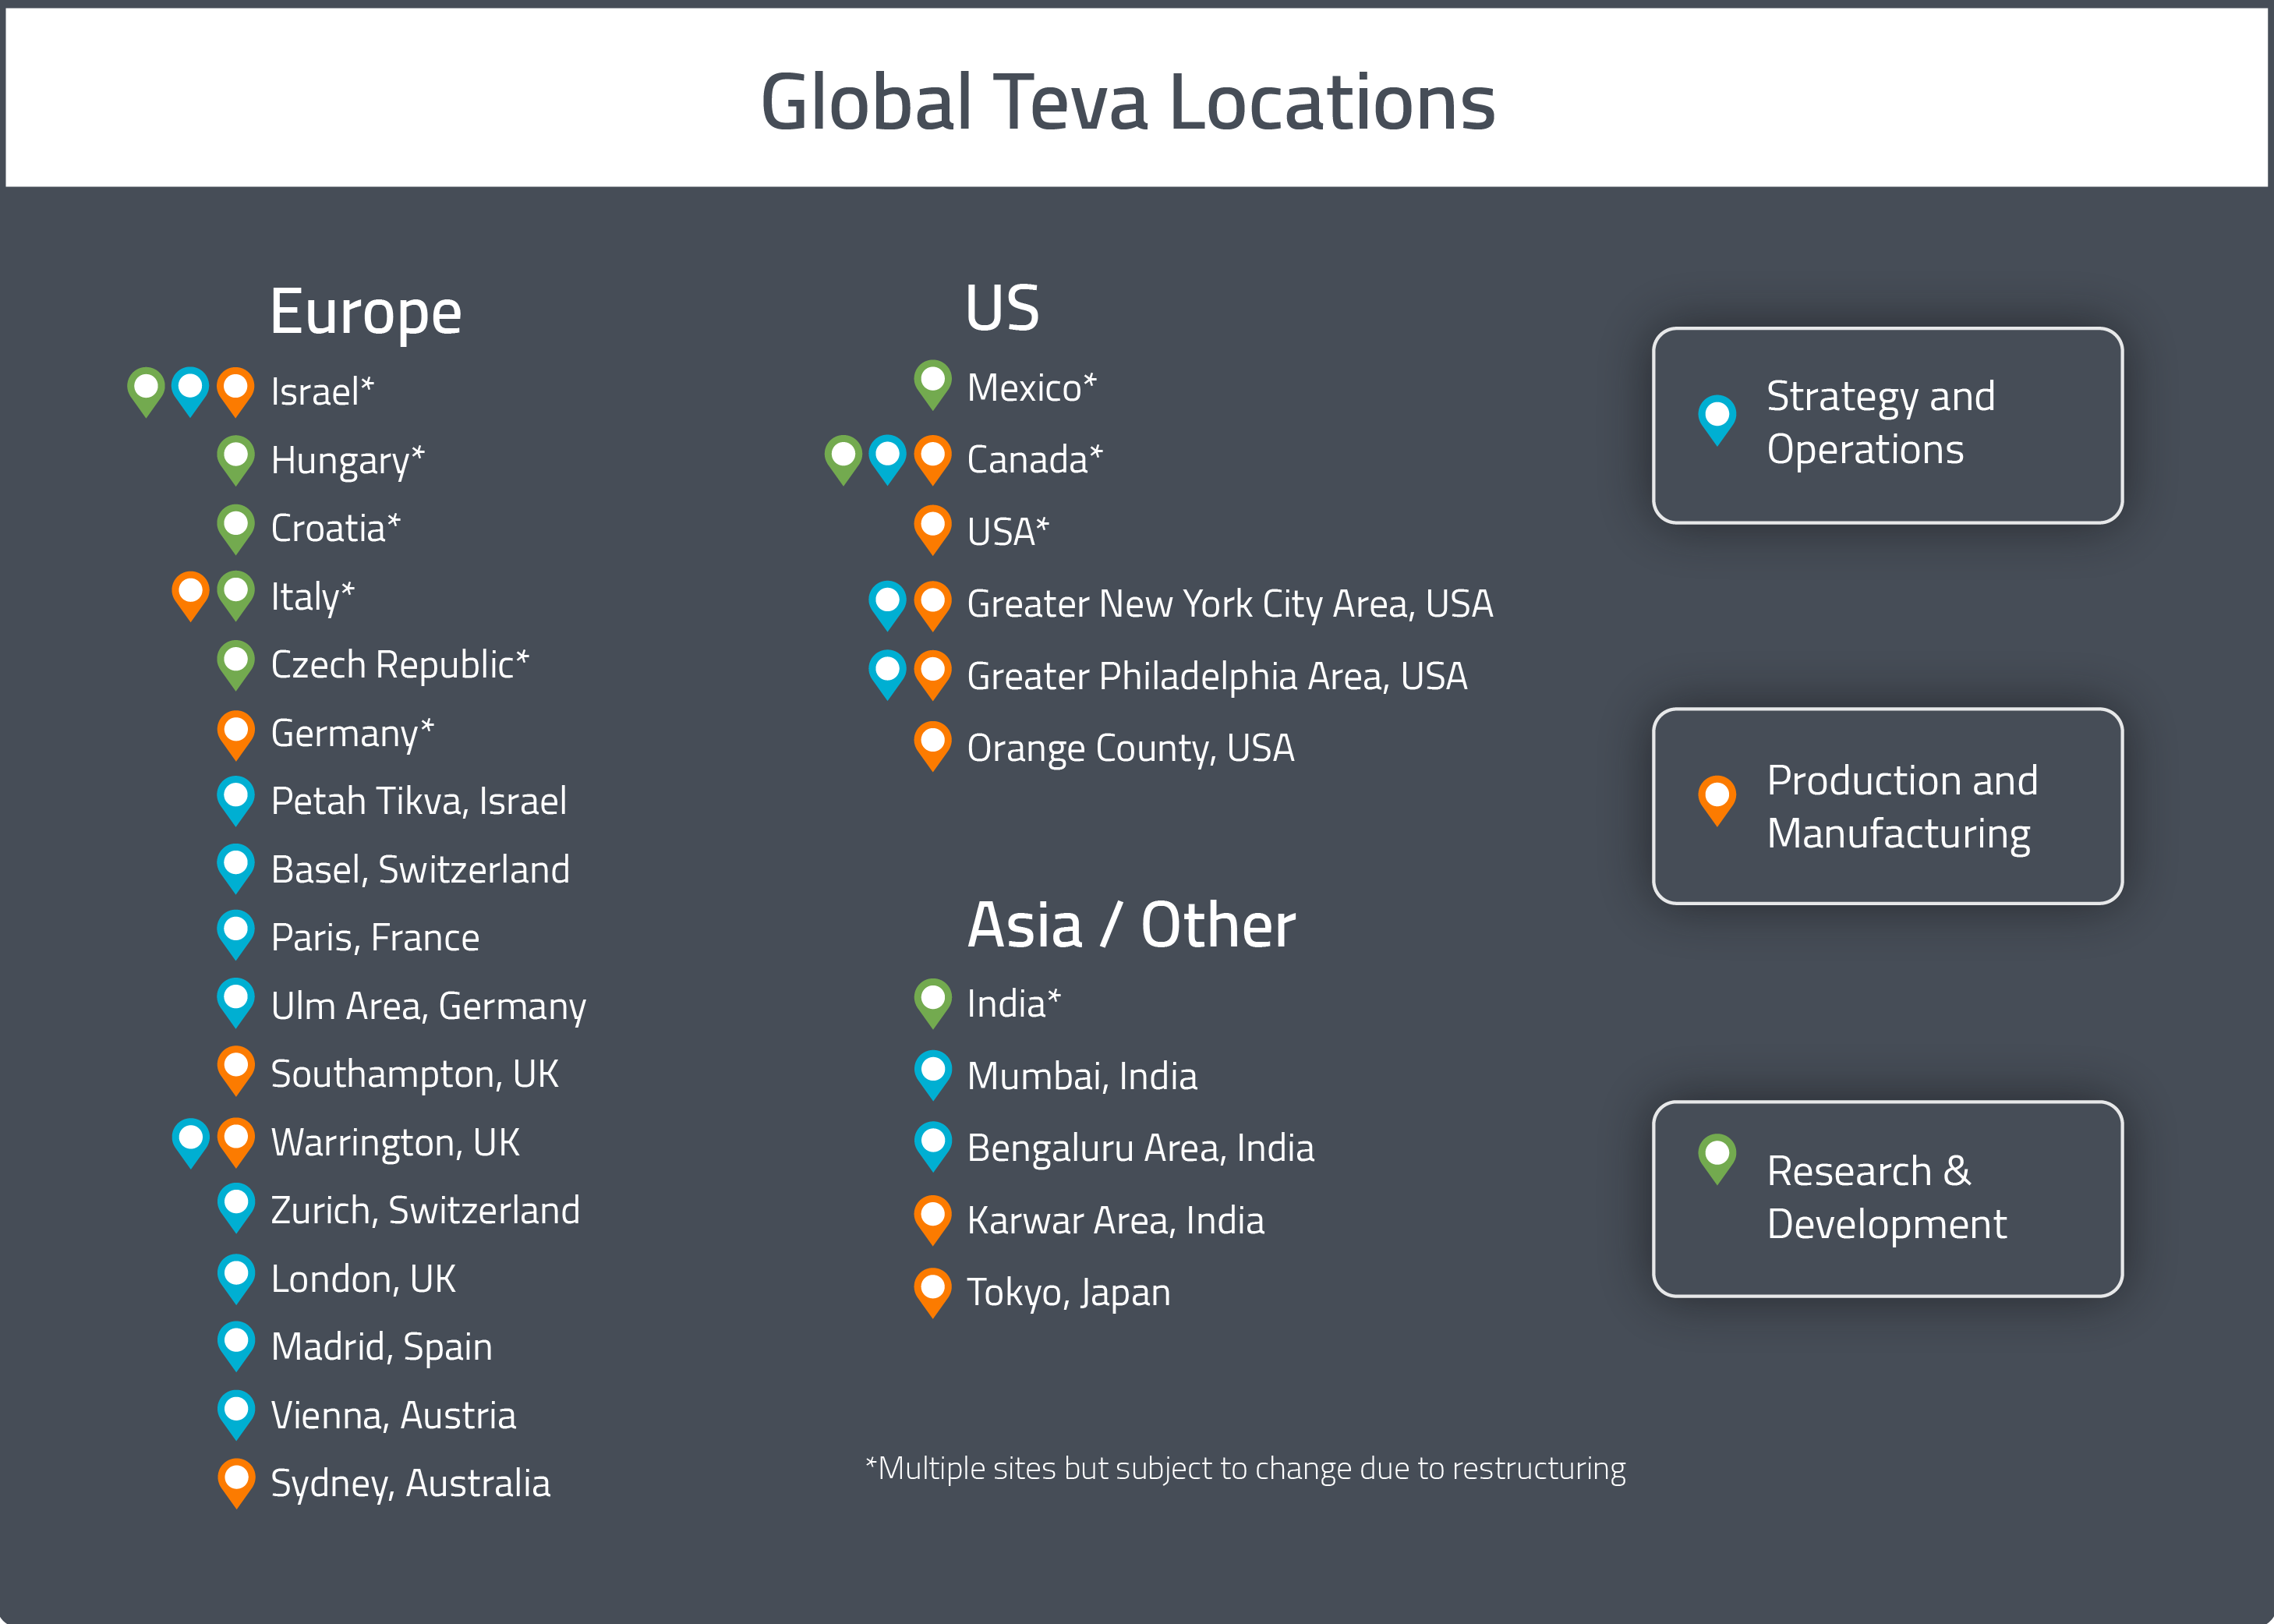Click the orange pin beside Southampton, UK
The image size is (2274, 1624).
[x=236, y=1073]
